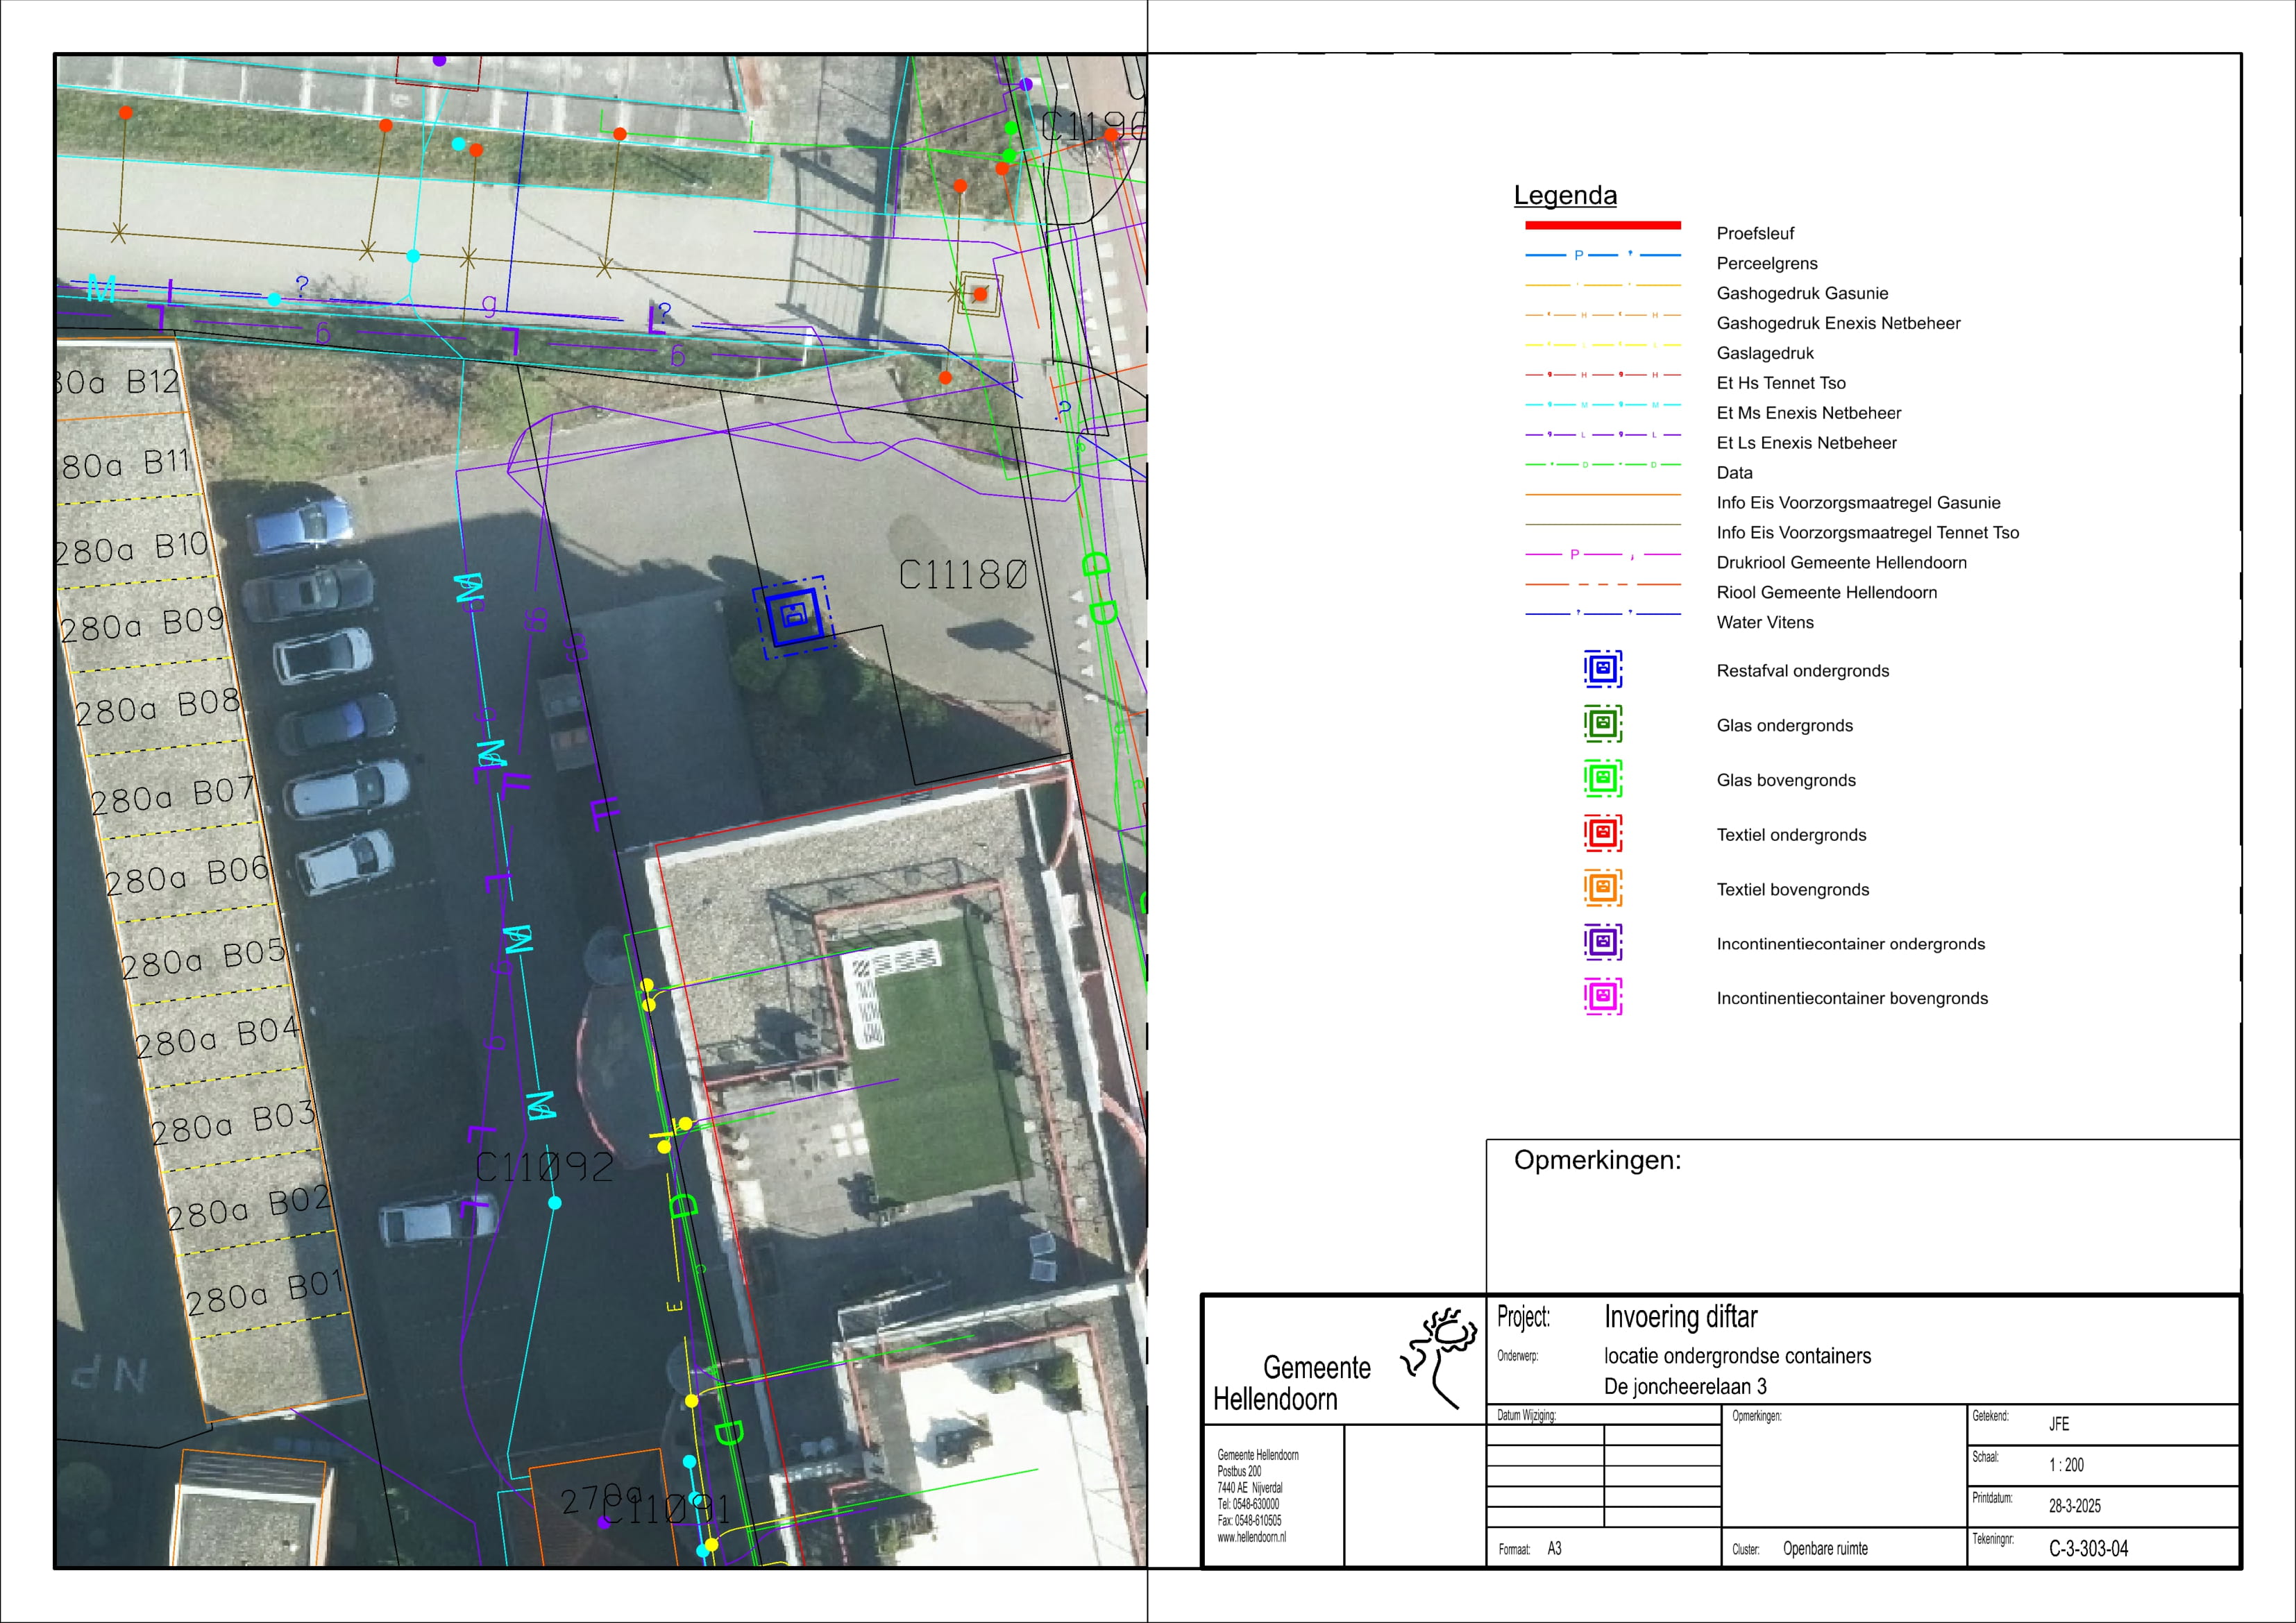Click the light green Glas bovengronds icon
The image size is (2296, 1623).
coord(1602,778)
